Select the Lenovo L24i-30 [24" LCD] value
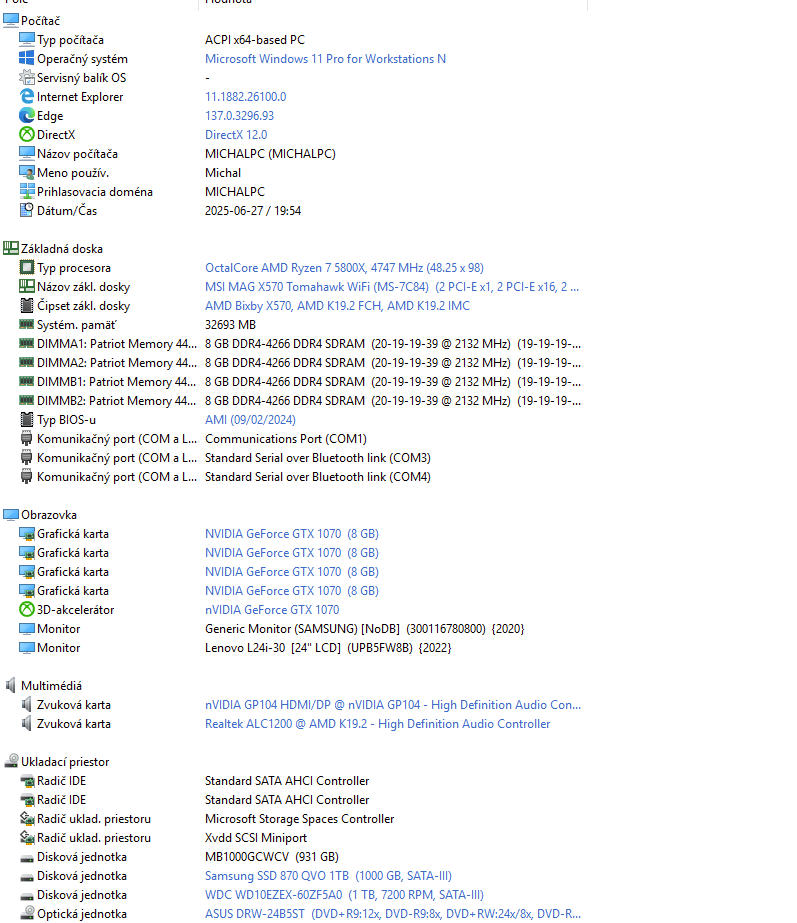Screen dimensions: 797x923 (328, 648)
